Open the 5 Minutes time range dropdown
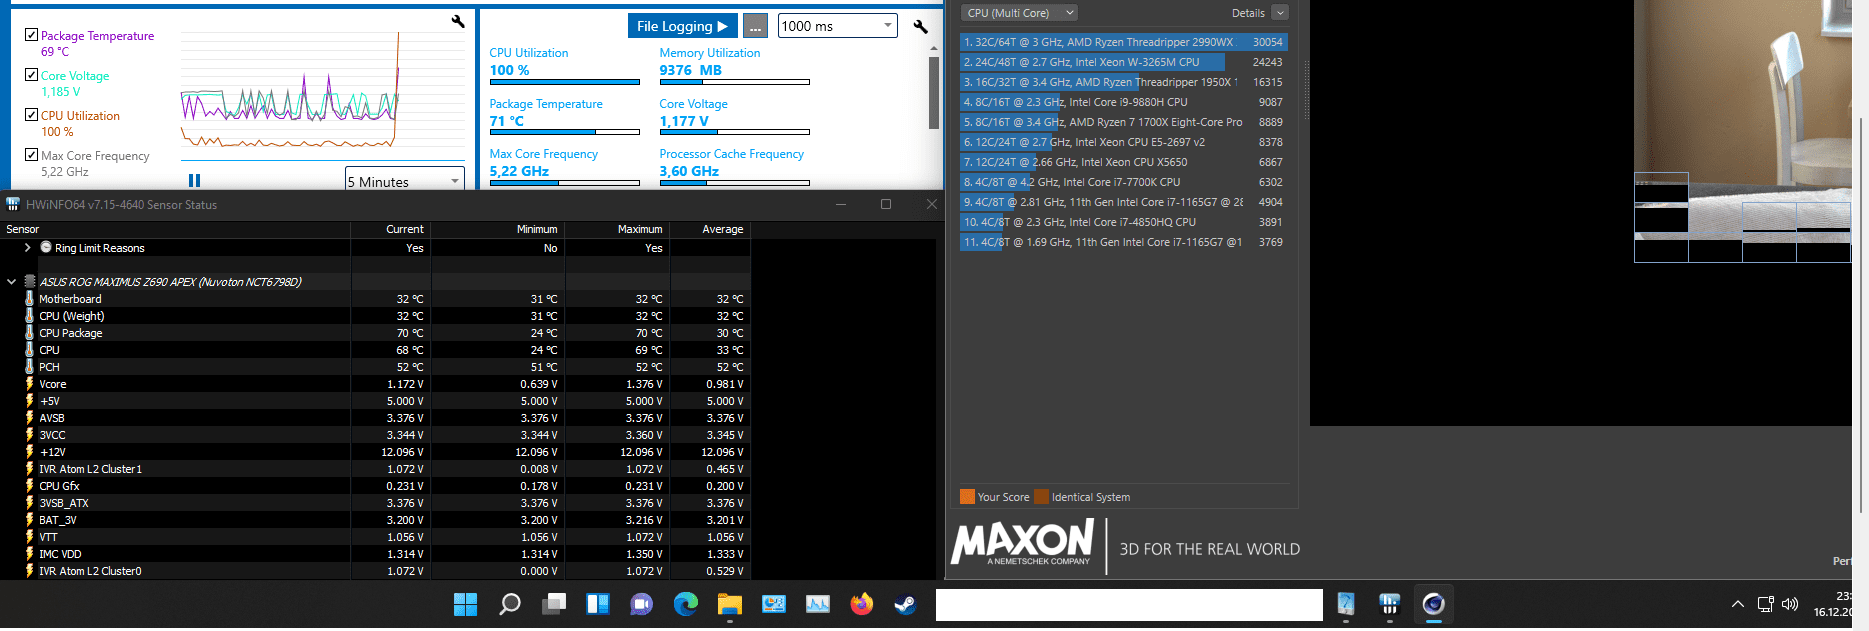This screenshot has width=1869, height=631. pyautogui.click(x=405, y=180)
